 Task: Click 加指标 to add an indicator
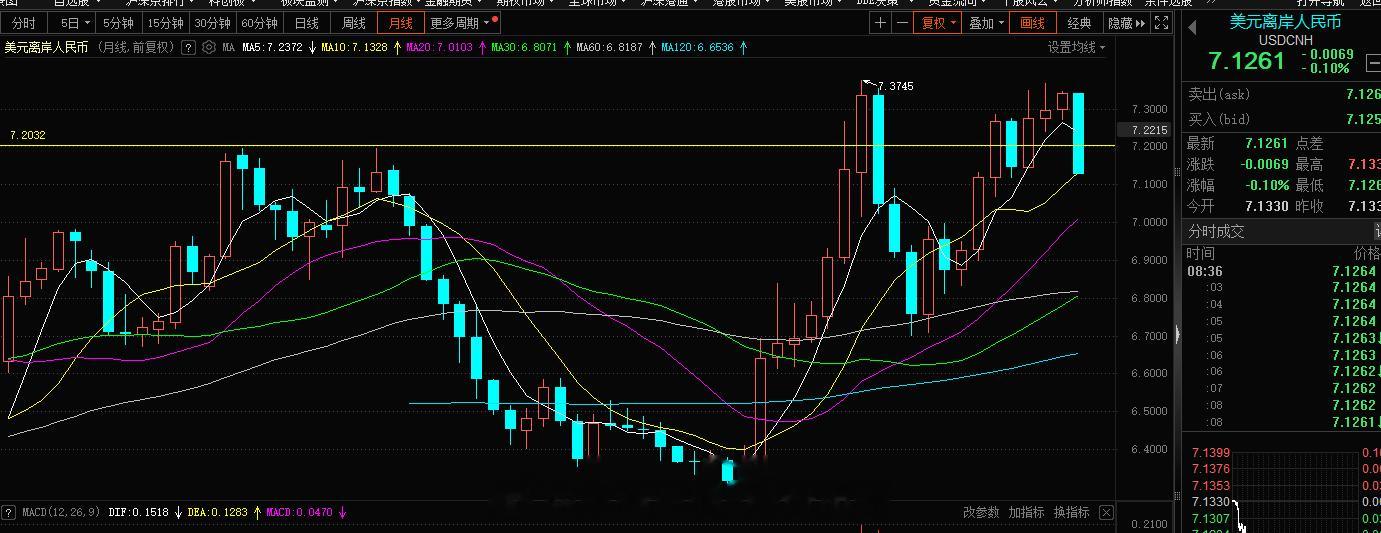[1026, 512]
